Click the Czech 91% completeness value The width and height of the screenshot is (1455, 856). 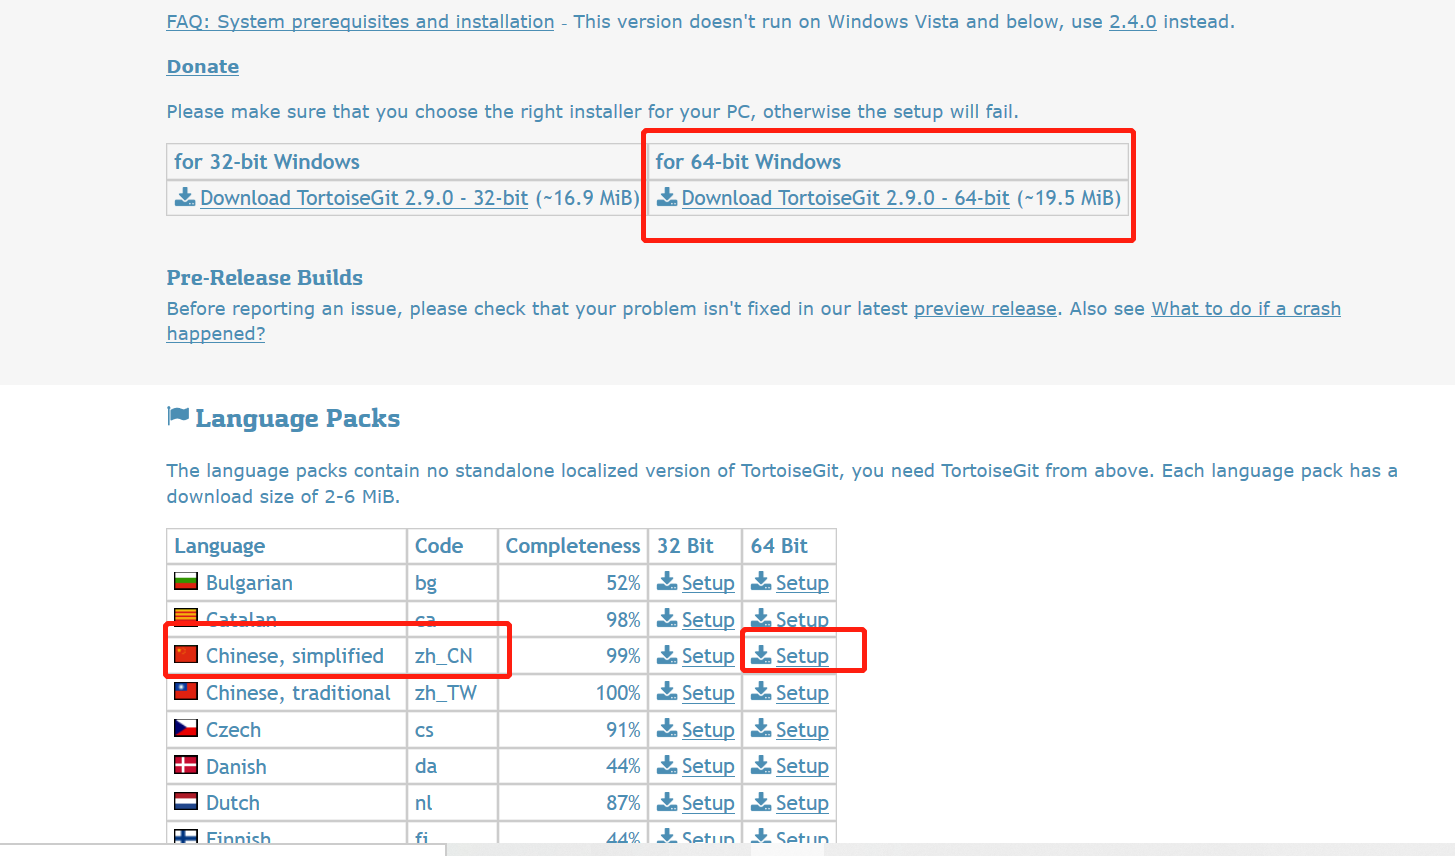623,730
